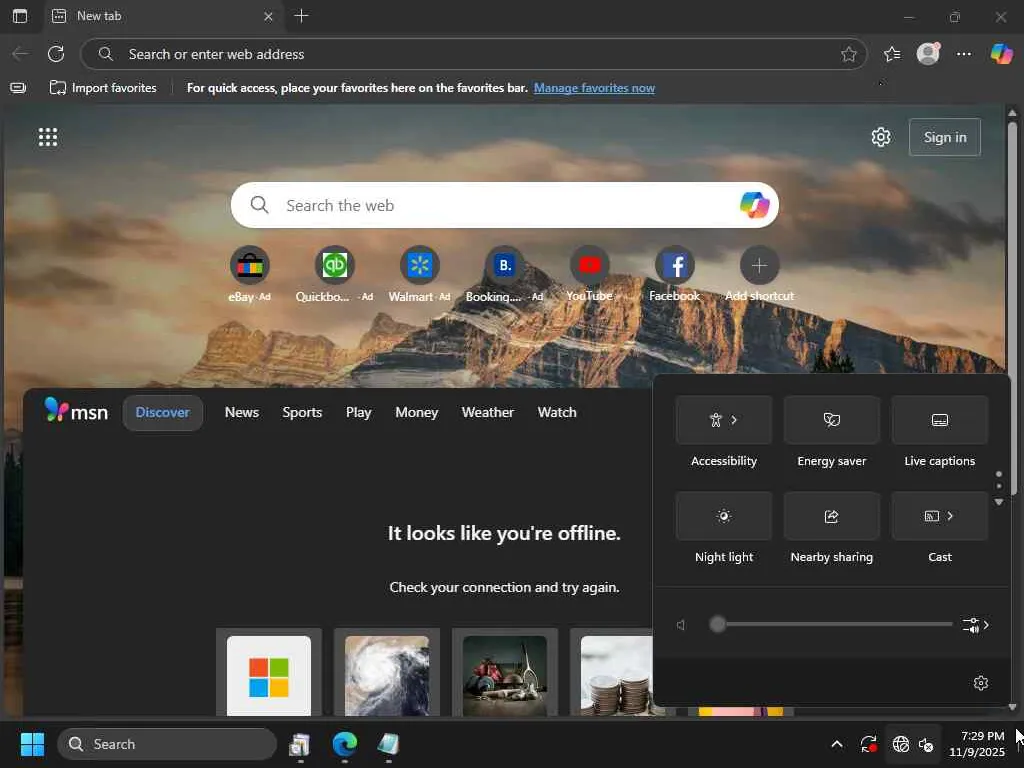Toggle Night light quick setting
1024x768 pixels.
coord(724,516)
